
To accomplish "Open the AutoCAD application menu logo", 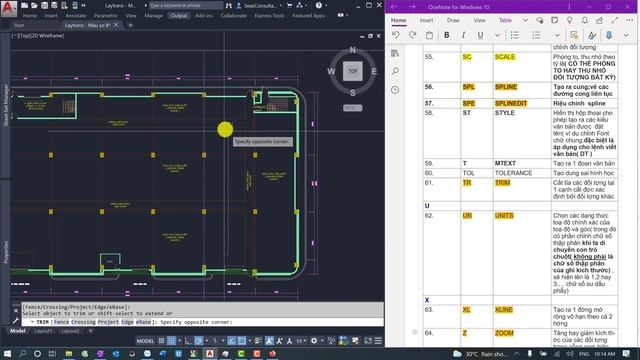I will coord(8,8).
